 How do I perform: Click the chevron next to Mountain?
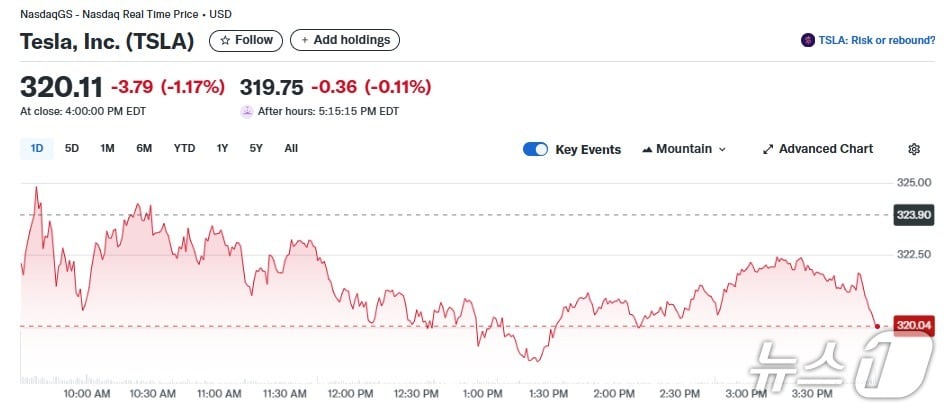722,149
